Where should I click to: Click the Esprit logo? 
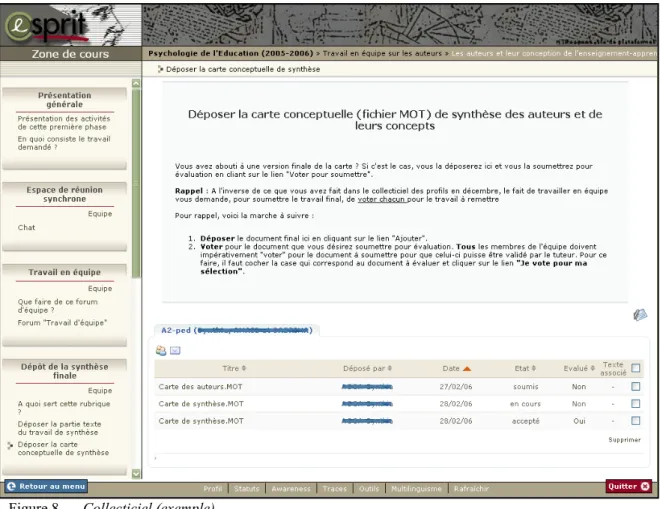point(45,25)
